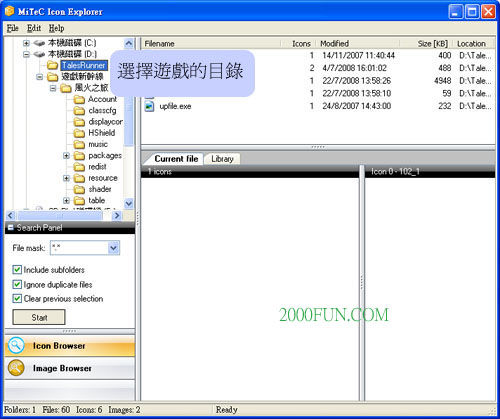Collapse the 風火之旅 folder node
500x419 pixels.
53,88
